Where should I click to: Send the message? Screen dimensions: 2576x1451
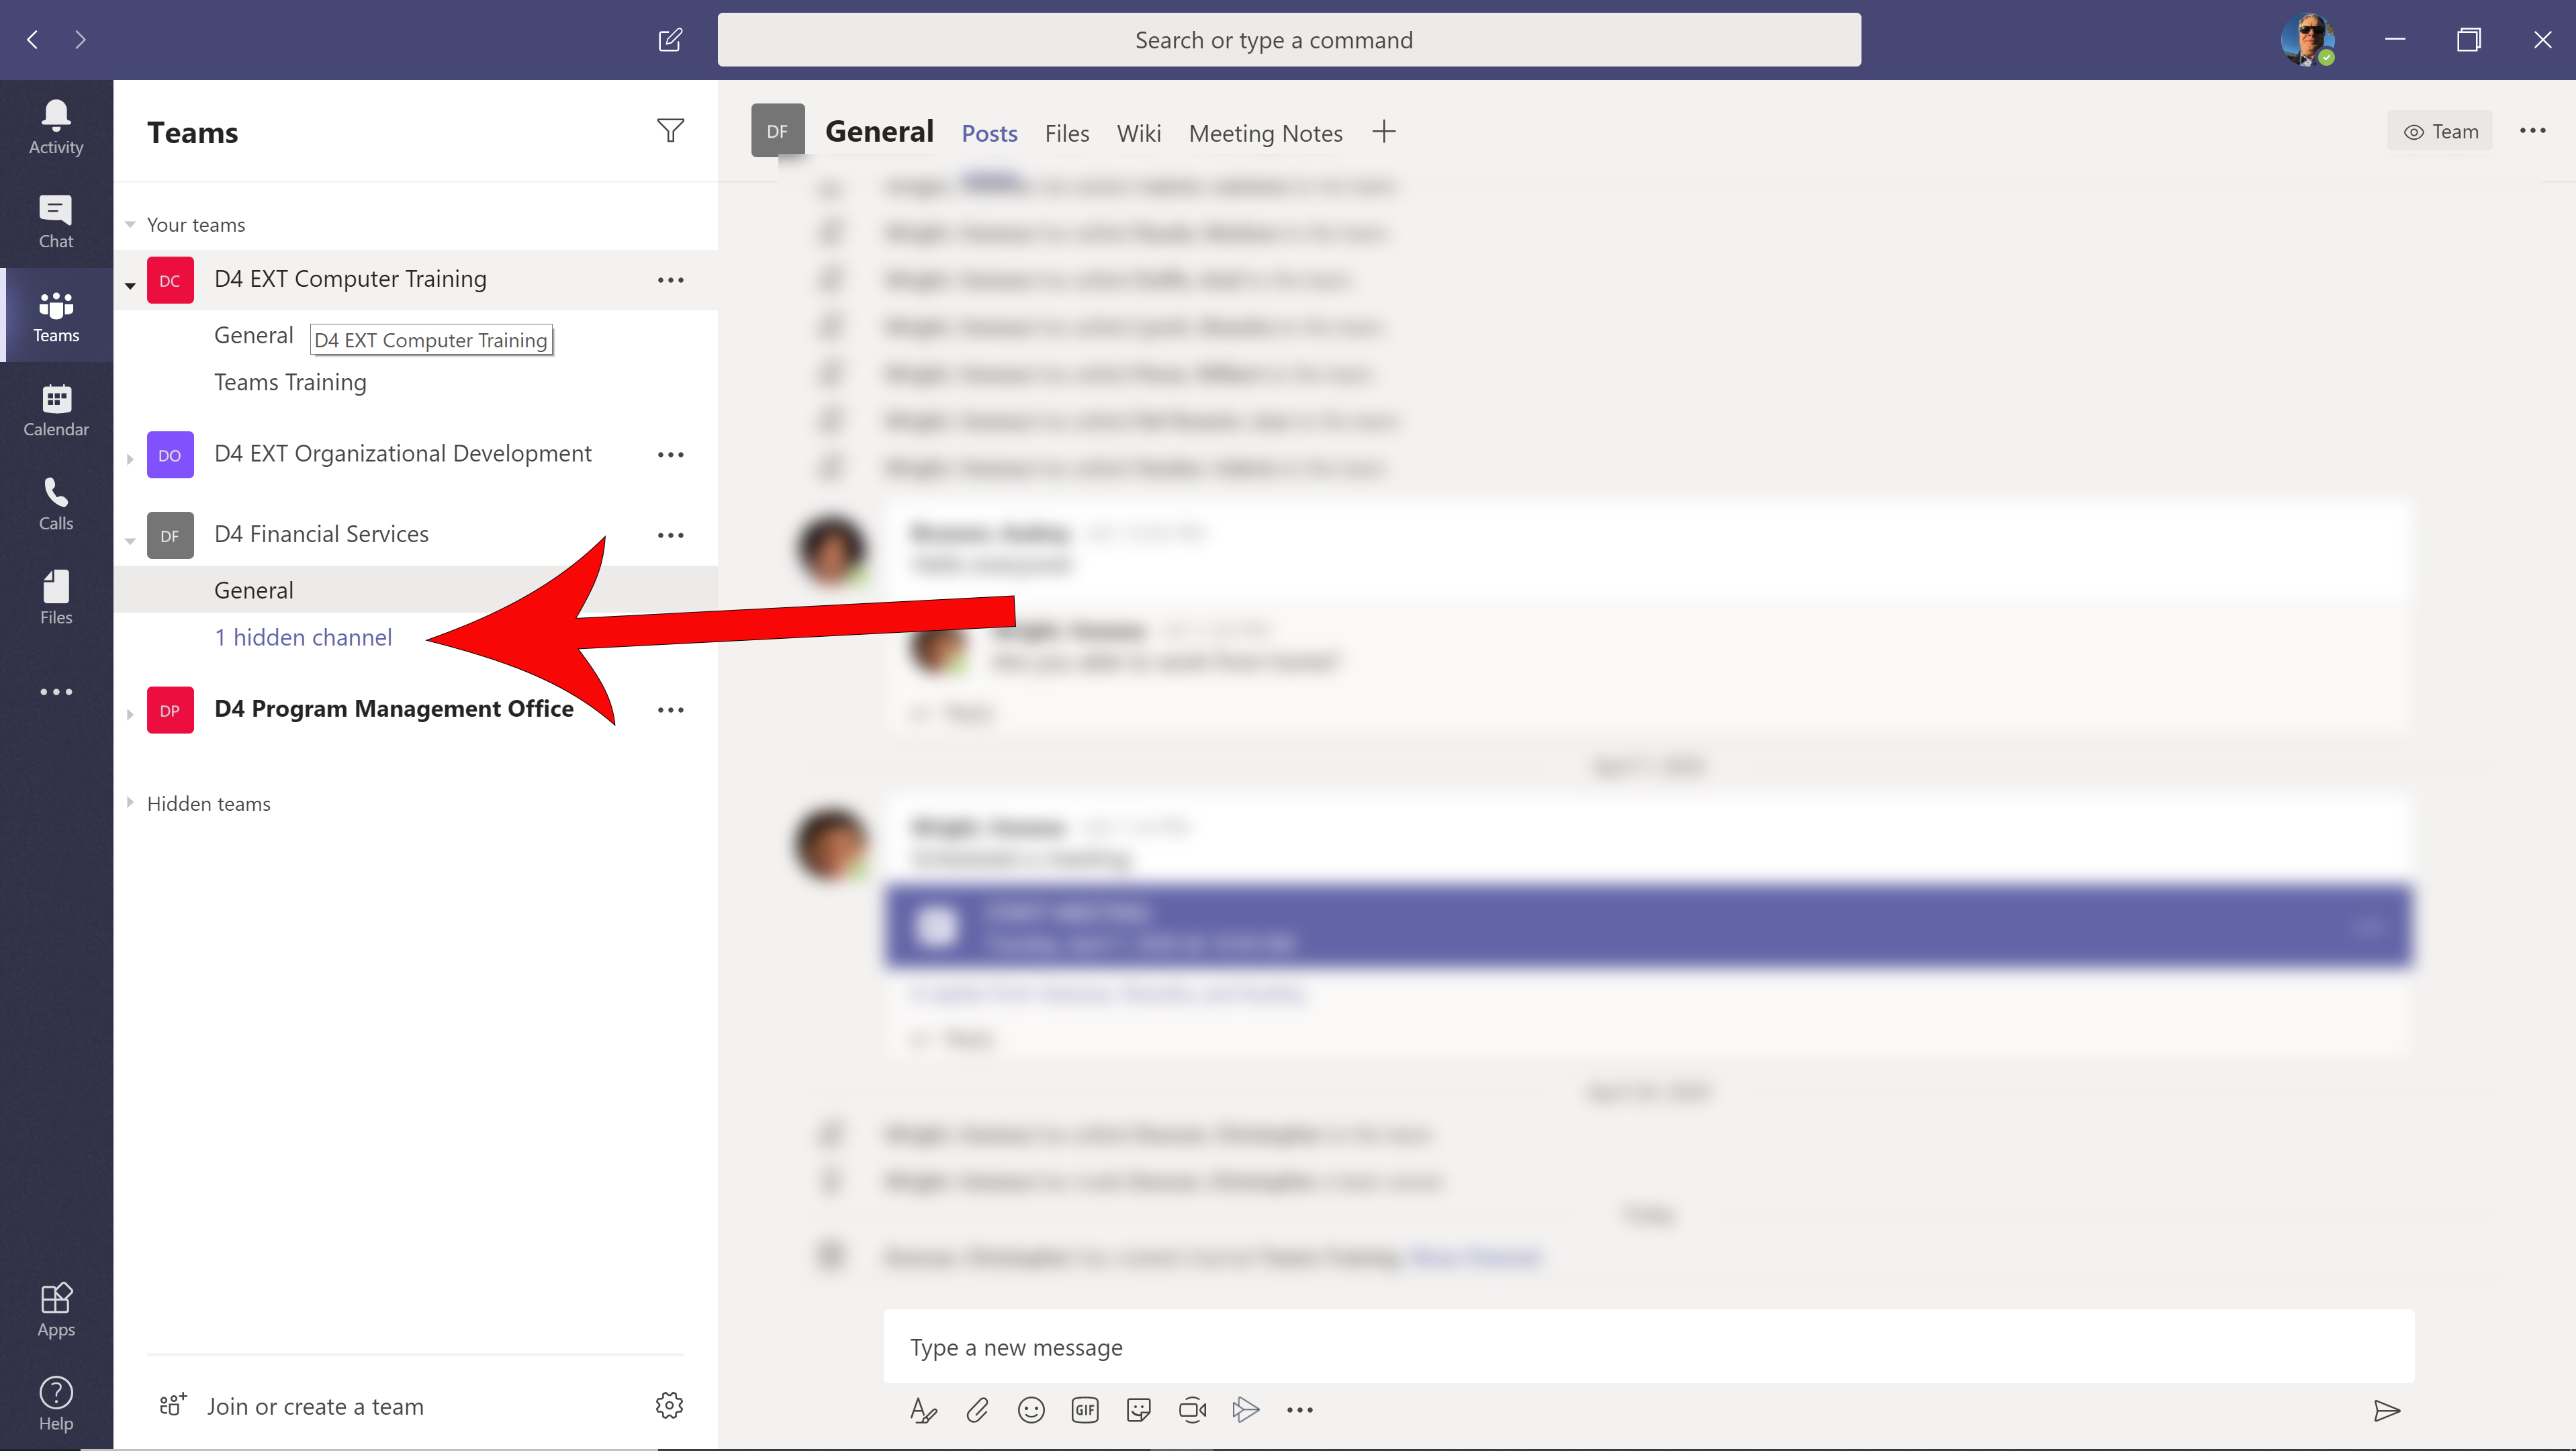[2387, 1410]
